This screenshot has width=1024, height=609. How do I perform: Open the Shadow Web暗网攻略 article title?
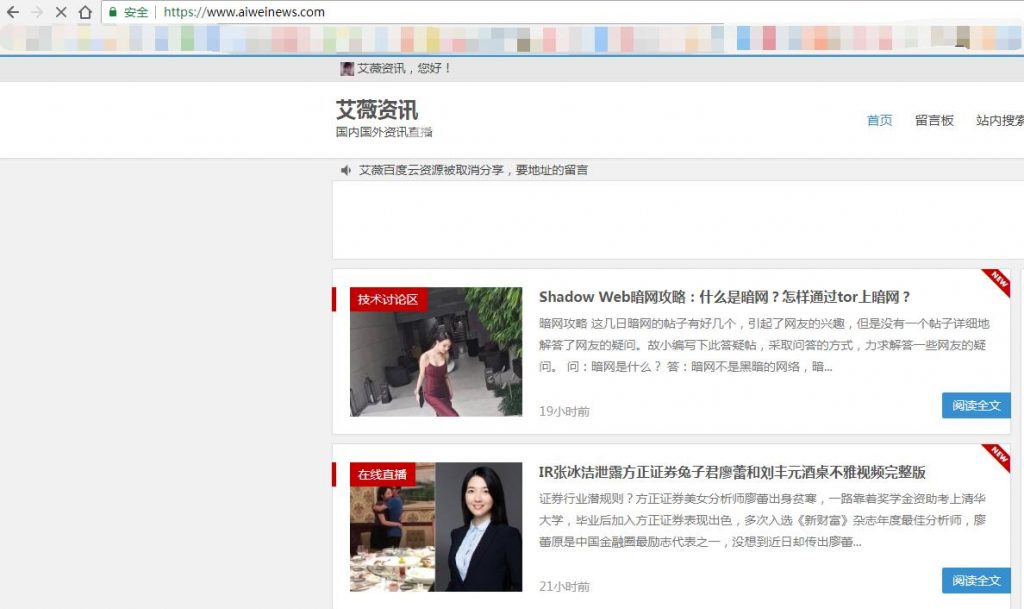point(724,297)
